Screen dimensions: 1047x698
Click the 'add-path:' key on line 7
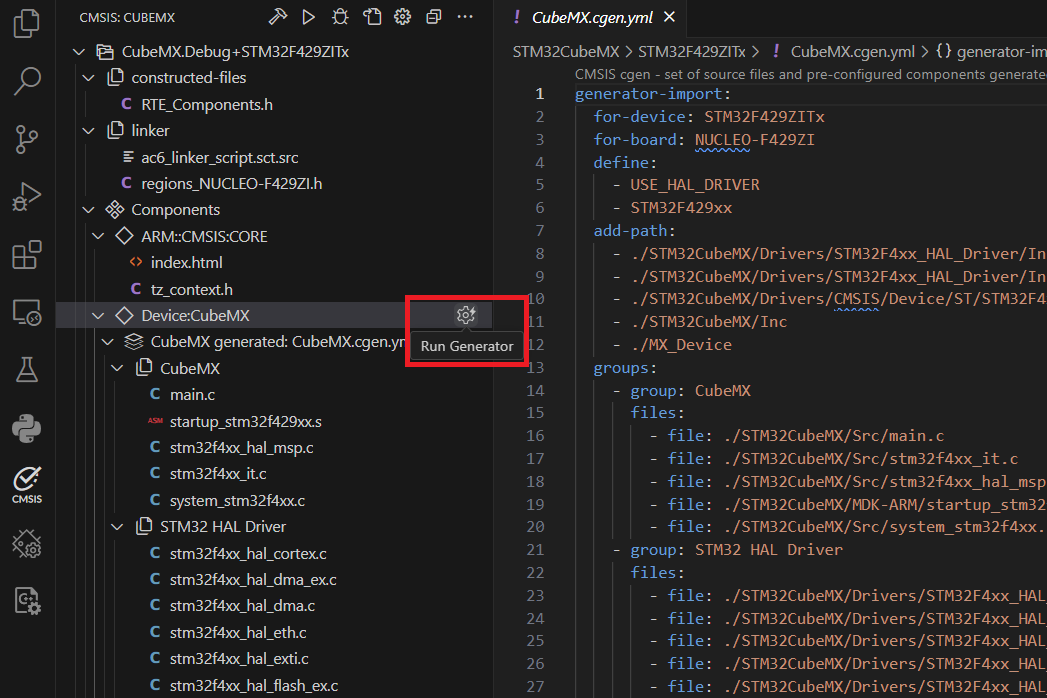pos(634,231)
